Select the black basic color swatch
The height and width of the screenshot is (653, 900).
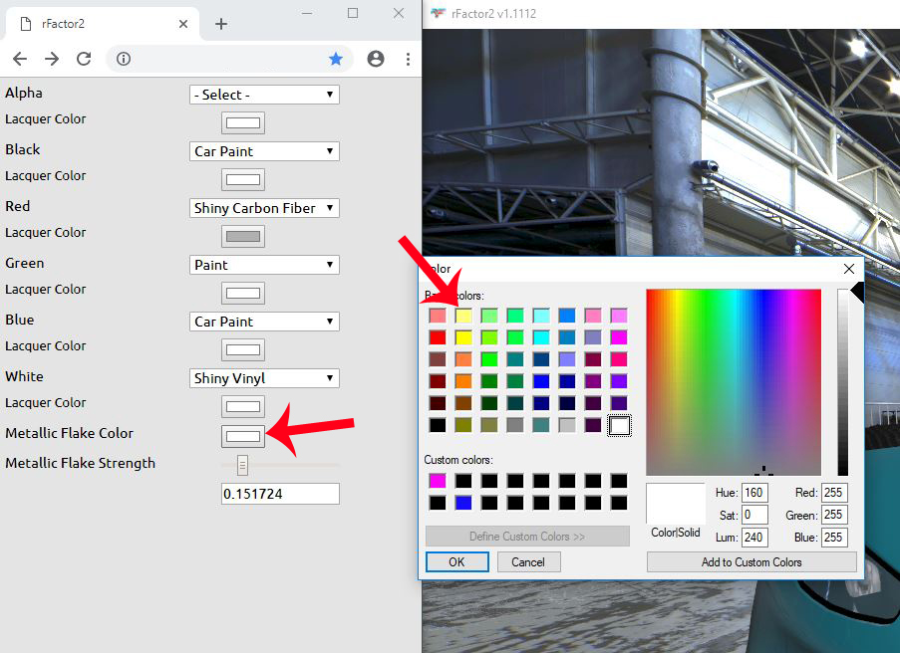[x=437, y=425]
